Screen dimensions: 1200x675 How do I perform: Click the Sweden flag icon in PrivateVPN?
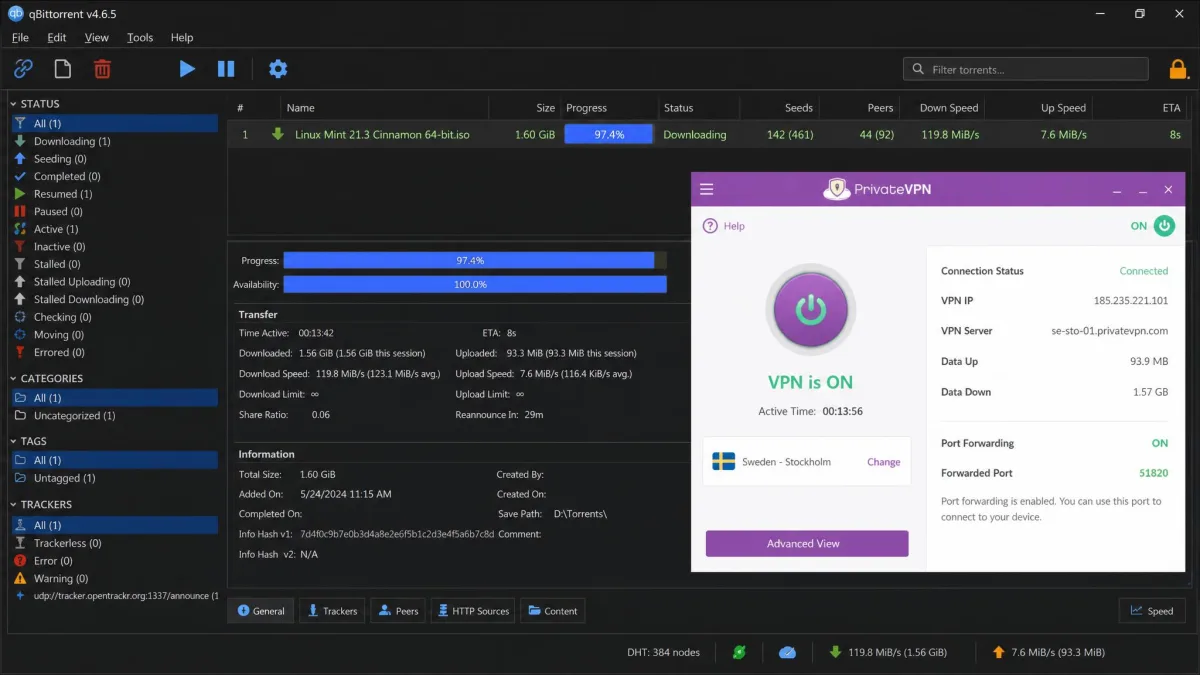click(723, 461)
